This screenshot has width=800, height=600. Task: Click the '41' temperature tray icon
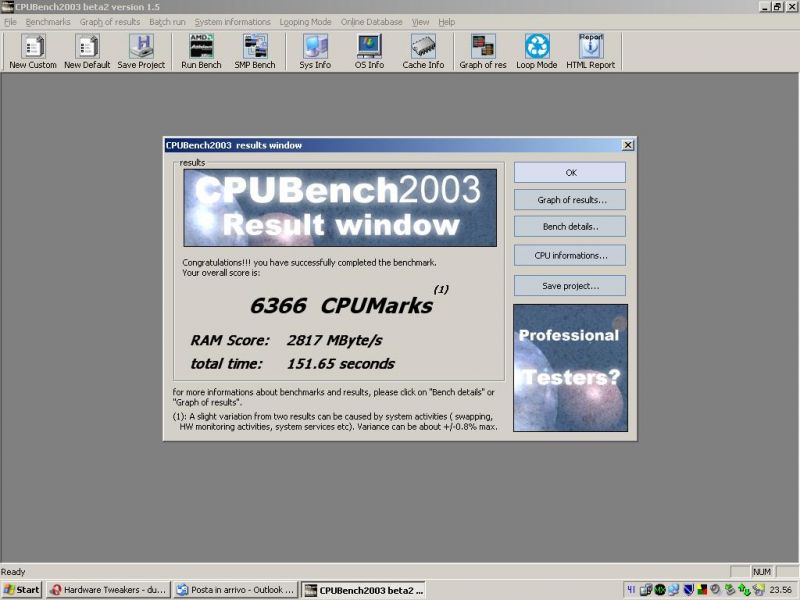631,590
